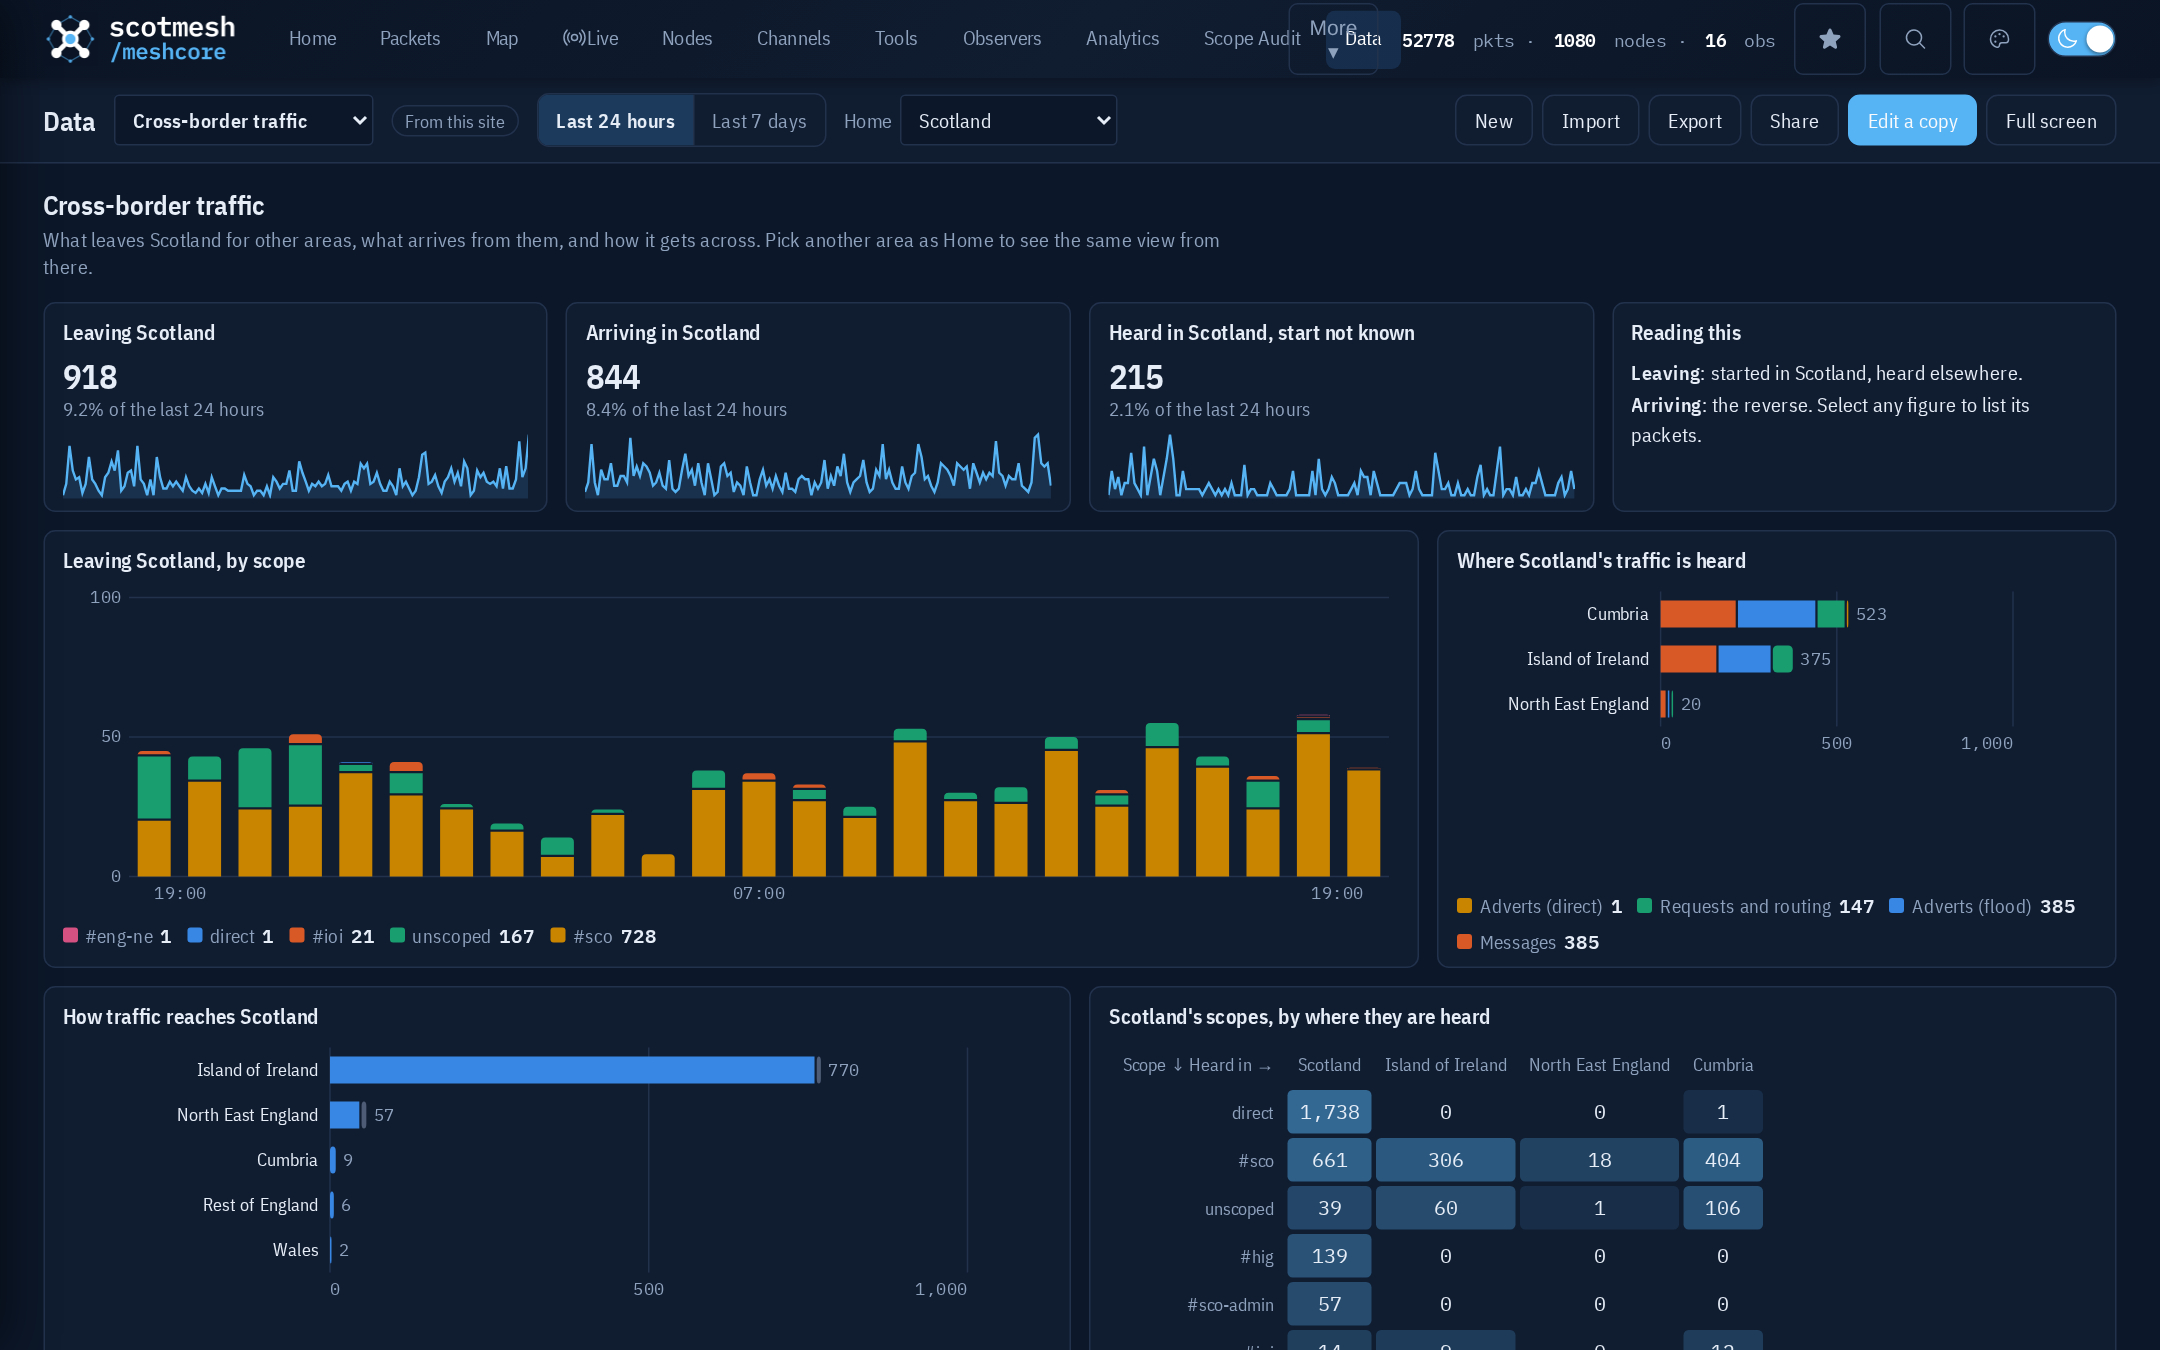
Task: Open favorites with the star icon
Action: [x=1829, y=39]
